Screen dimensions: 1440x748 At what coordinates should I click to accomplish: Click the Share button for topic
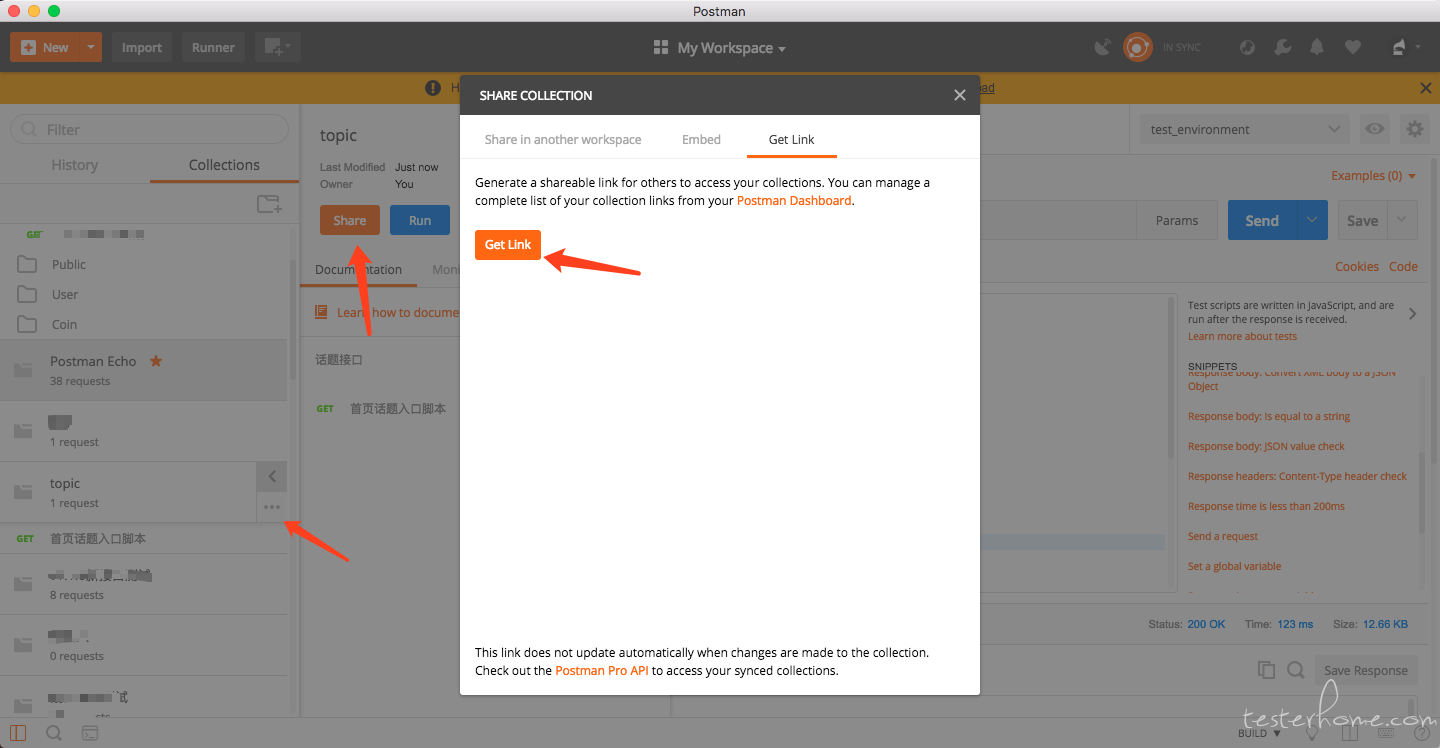point(350,220)
